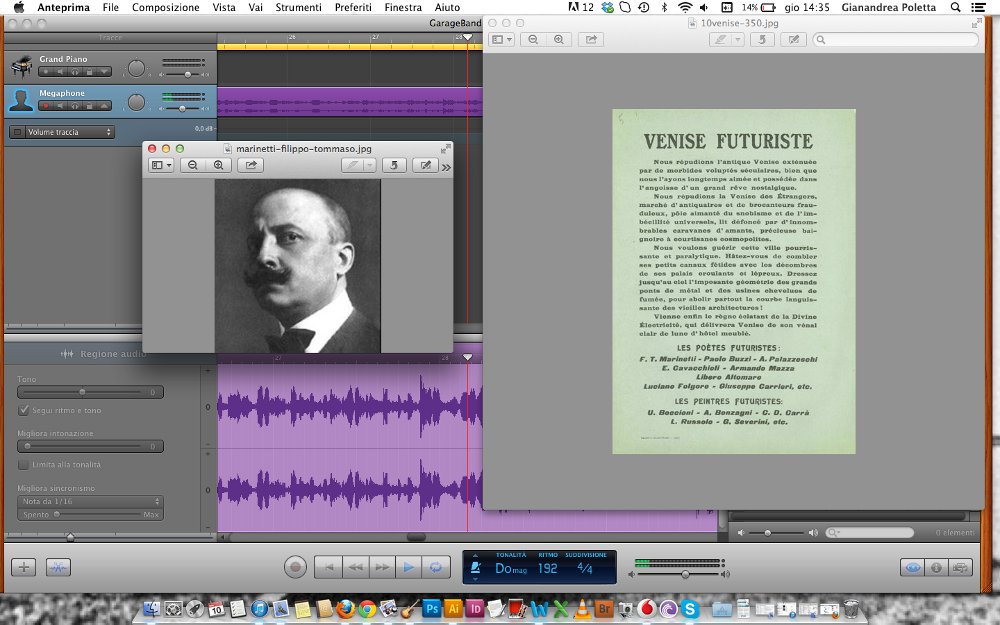The width and height of the screenshot is (1000, 625).
Task: Open the Vista menu
Action: pyautogui.click(x=224, y=8)
